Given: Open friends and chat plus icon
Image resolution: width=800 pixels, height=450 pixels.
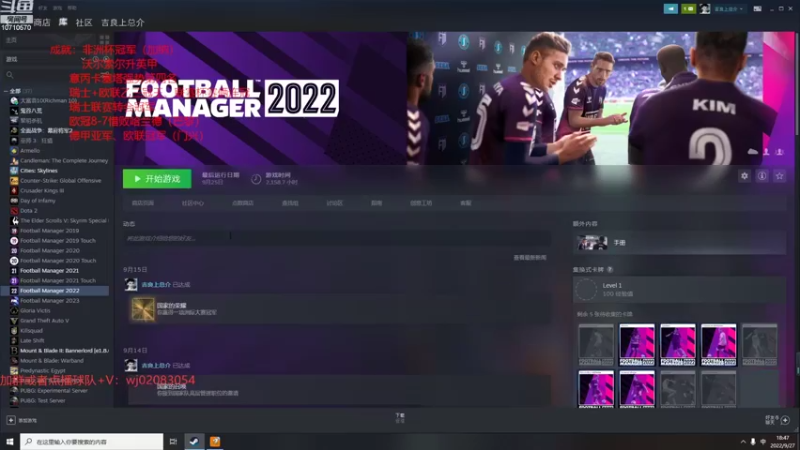Looking at the screenshot, I should click(785, 420).
